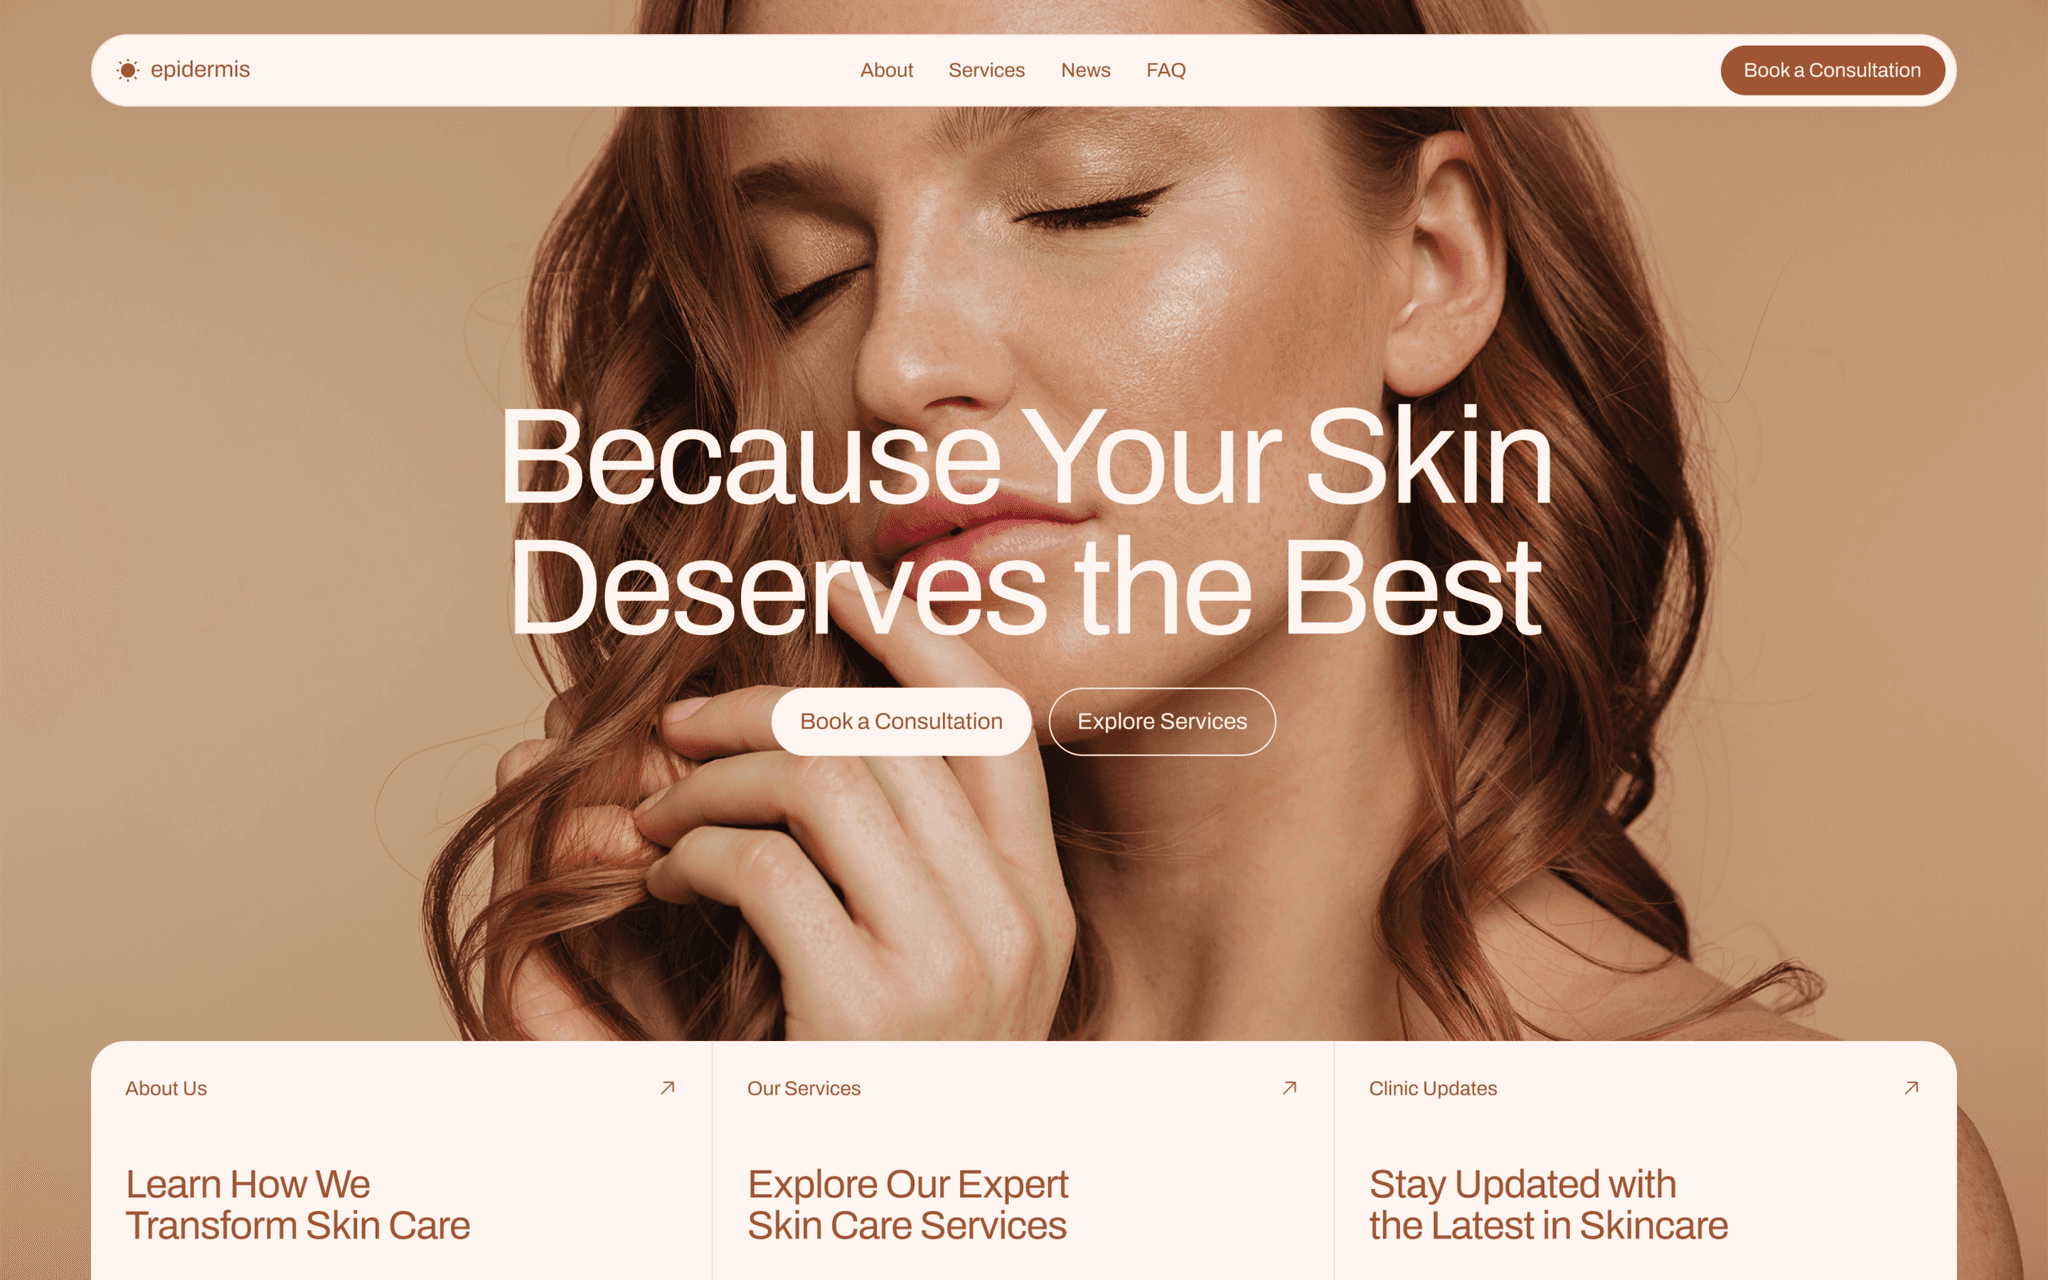The width and height of the screenshot is (2048, 1280).
Task: Open Explore Our Expert Skin Care Services
Action: 908,1205
